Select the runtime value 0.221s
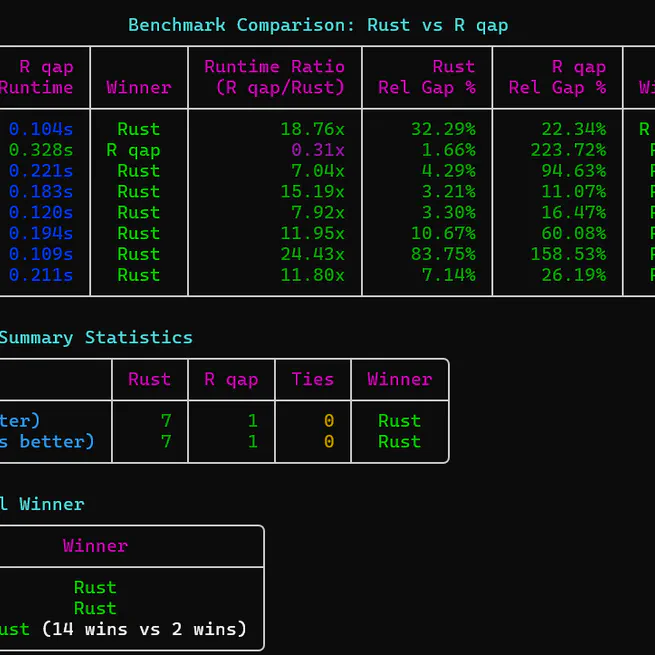Viewport: 655px width, 655px height. 41,171
